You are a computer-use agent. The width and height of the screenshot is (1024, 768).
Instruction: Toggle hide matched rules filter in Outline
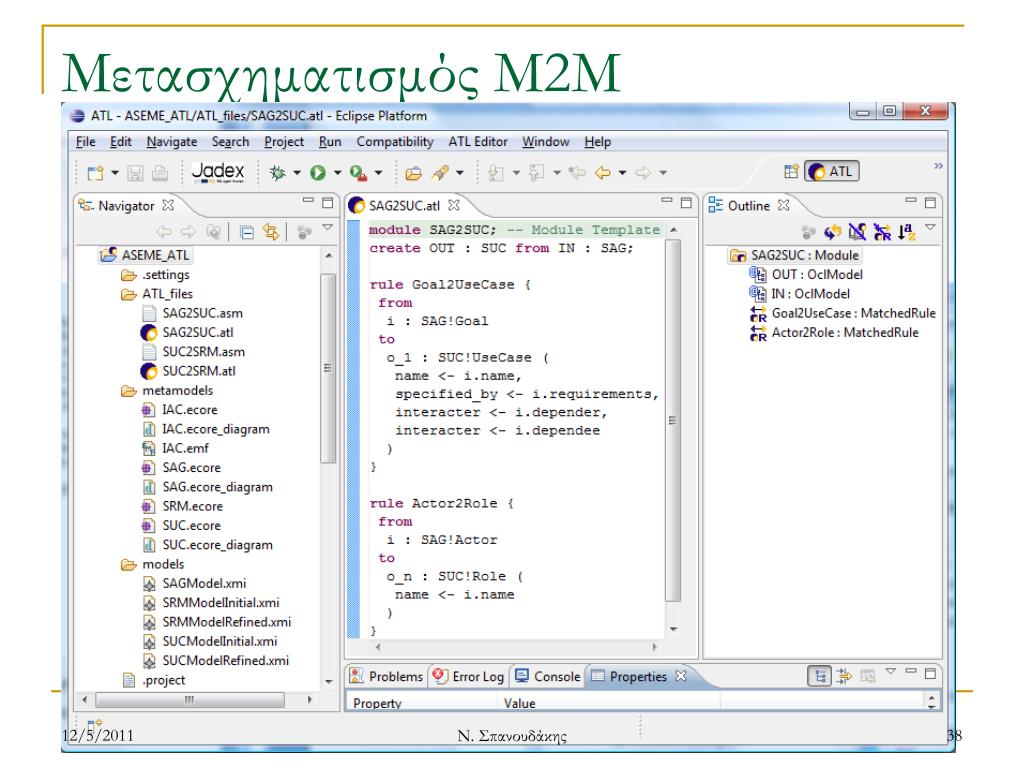pos(882,232)
